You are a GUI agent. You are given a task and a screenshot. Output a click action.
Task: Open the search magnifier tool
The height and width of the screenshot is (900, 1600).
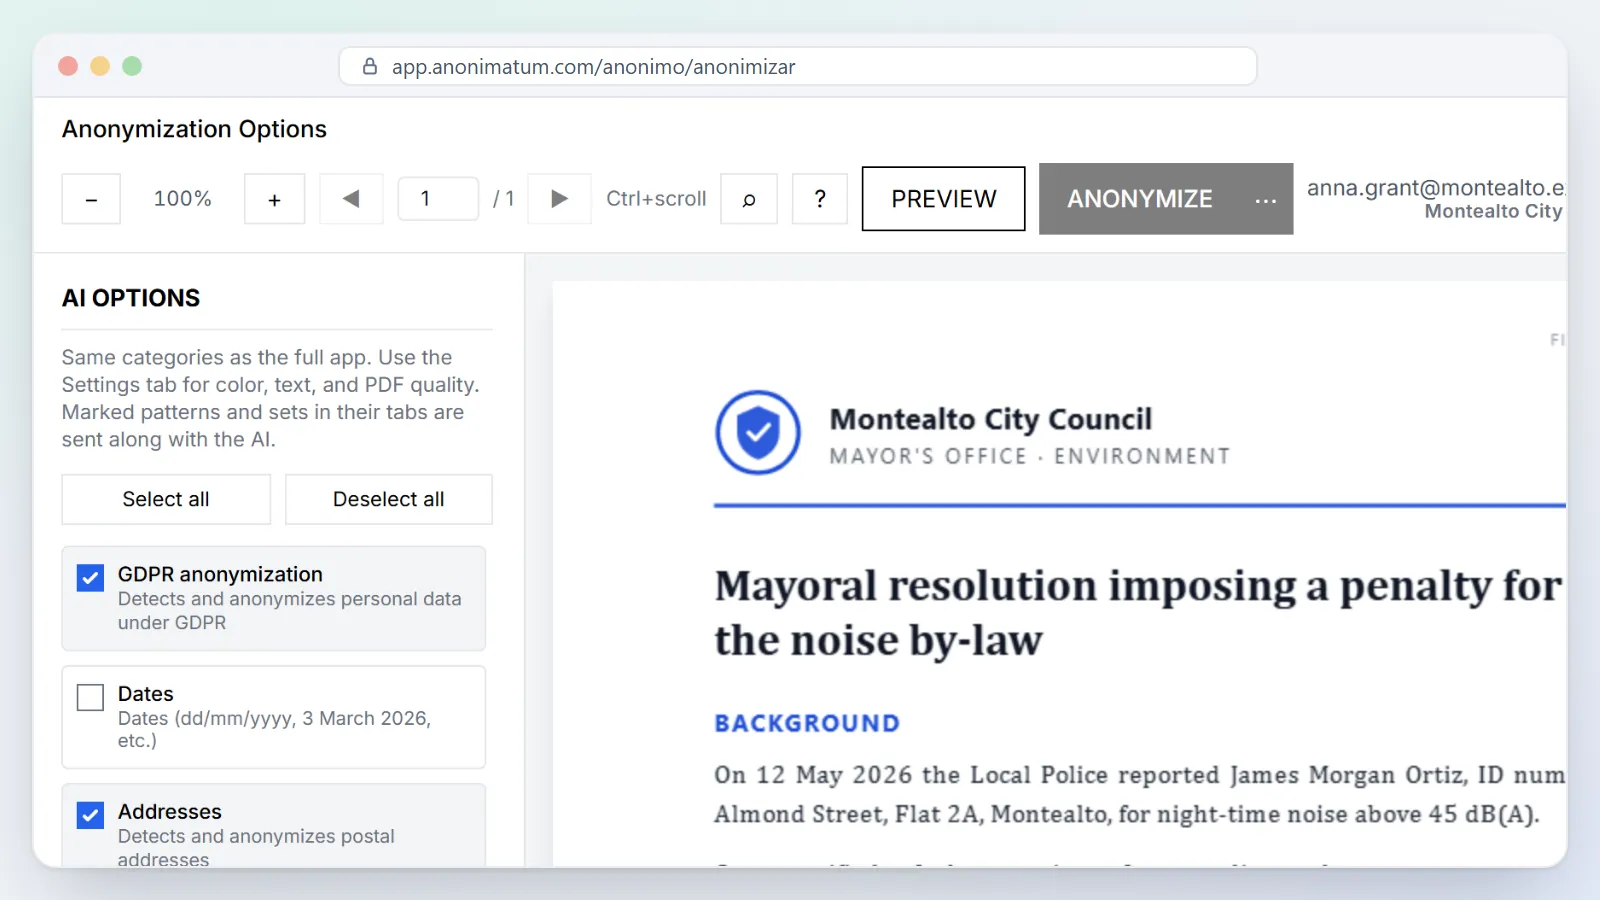[749, 199]
